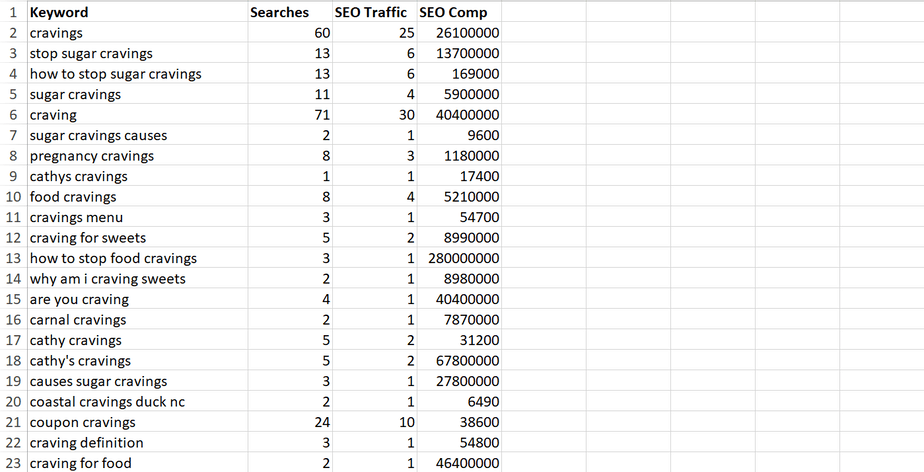Click the 'are you craving' cell
Image resolution: width=924 pixels, height=472 pixels.
pyautogui.click(x=137, y=299)
